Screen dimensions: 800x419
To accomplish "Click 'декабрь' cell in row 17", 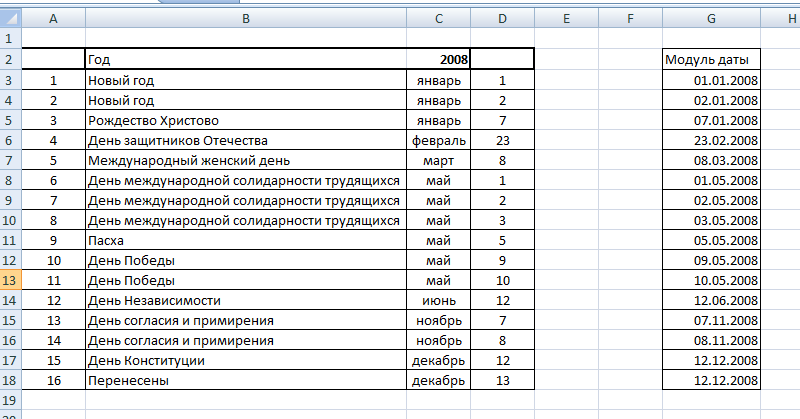I will pyautogui.click(x=439, y=360).
